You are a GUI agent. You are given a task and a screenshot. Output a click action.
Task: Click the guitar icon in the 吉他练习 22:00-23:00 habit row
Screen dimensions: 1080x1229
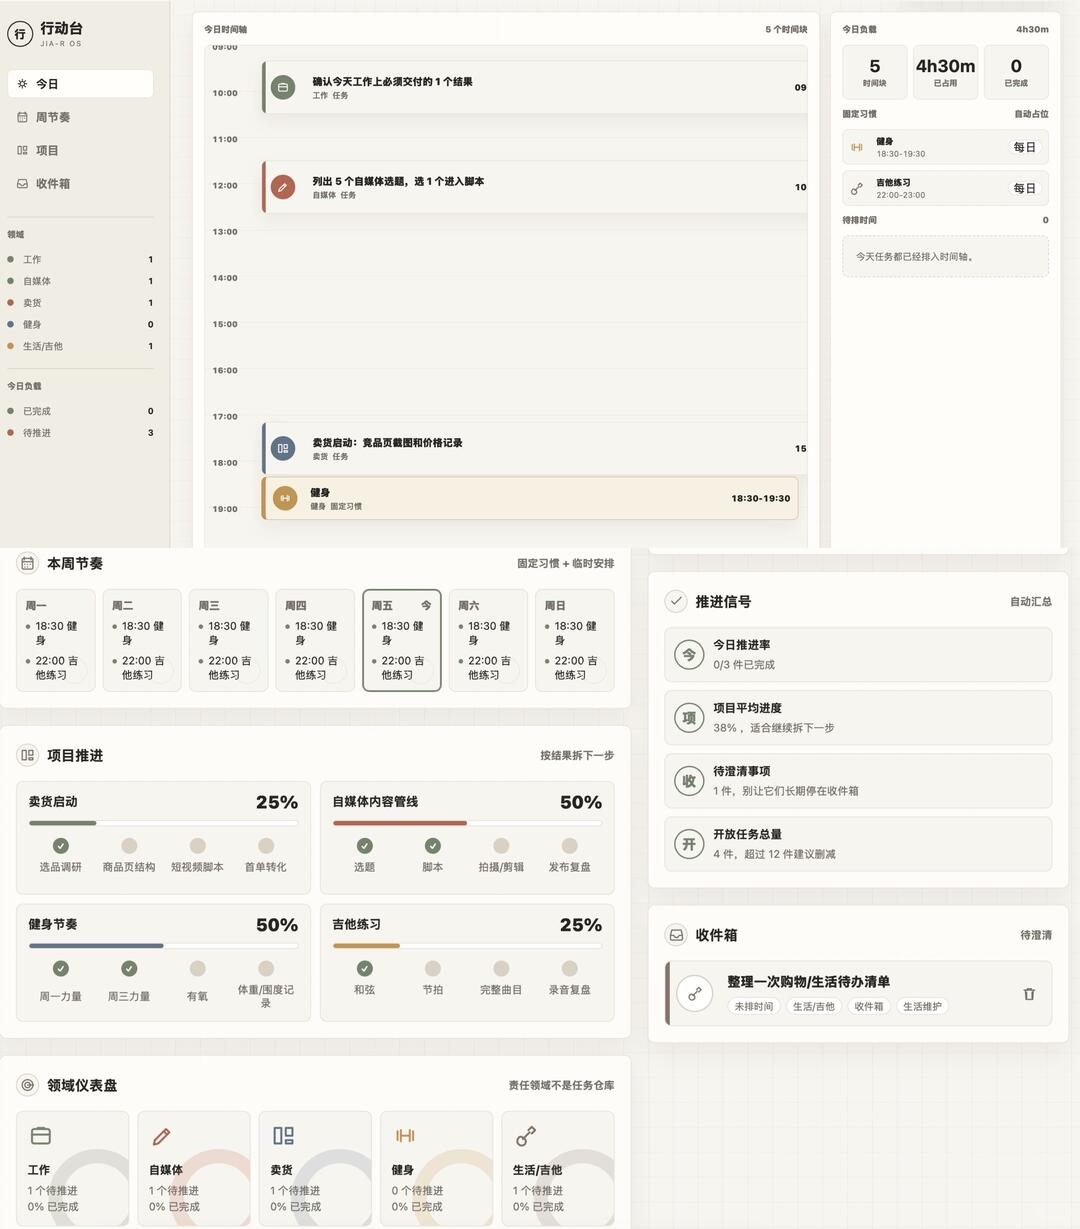857,188
